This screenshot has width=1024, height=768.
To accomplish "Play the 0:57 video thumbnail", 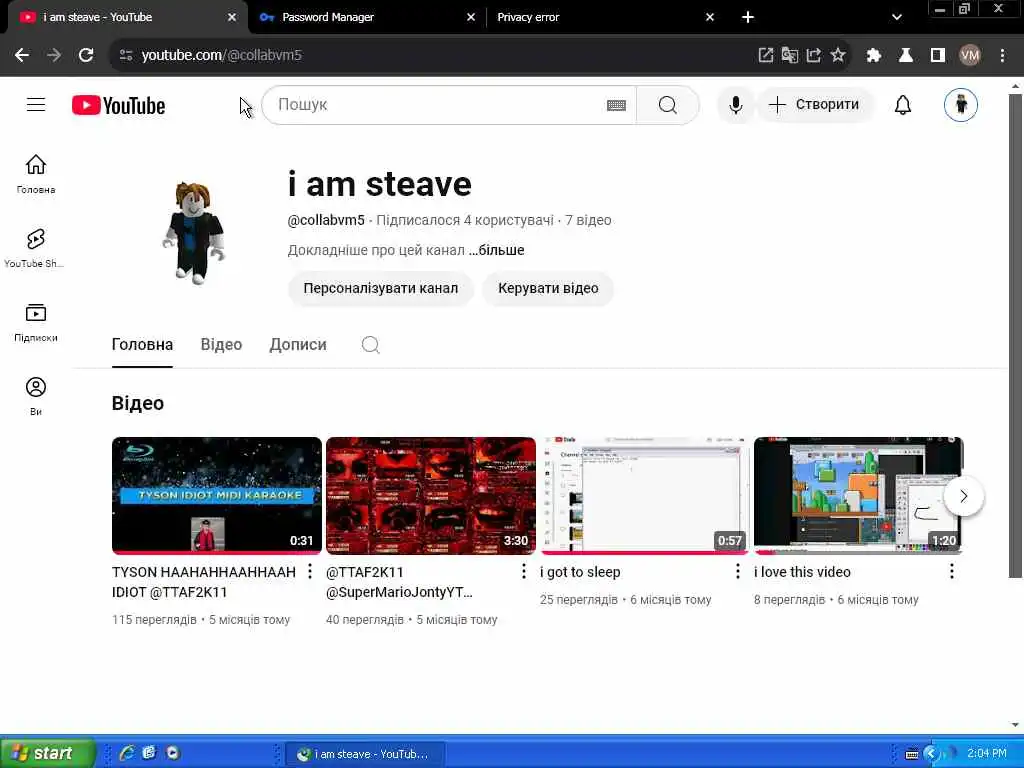I will [x=645, y=496].
